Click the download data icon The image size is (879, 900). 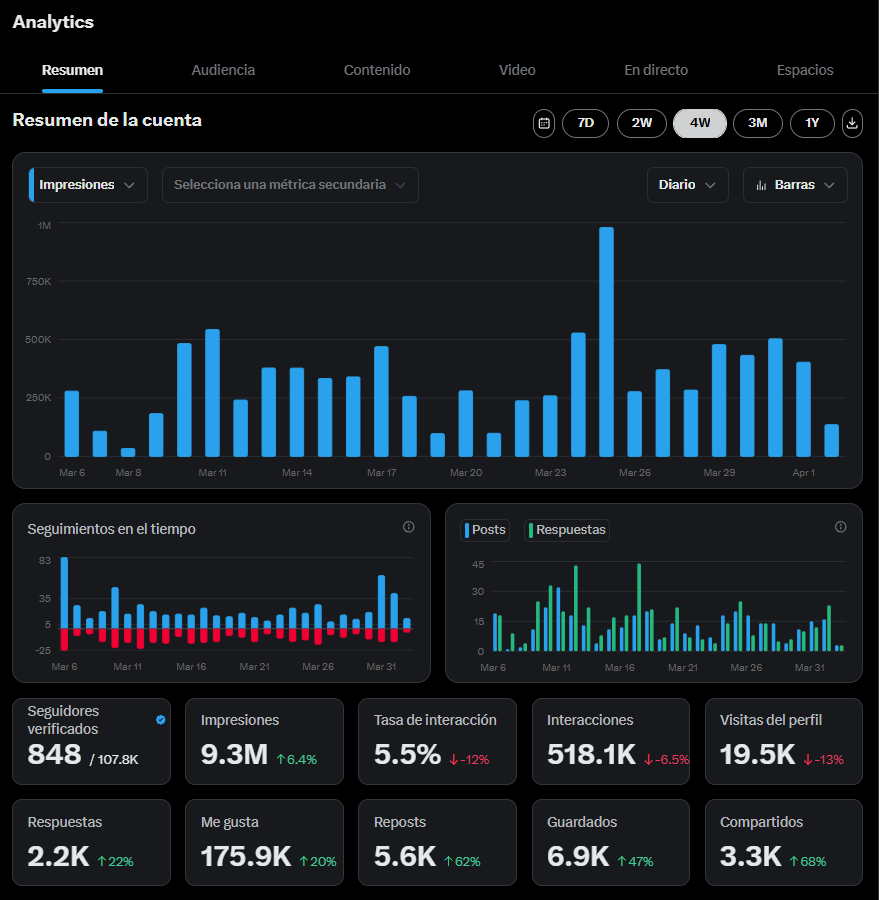[x=852, y=123]
